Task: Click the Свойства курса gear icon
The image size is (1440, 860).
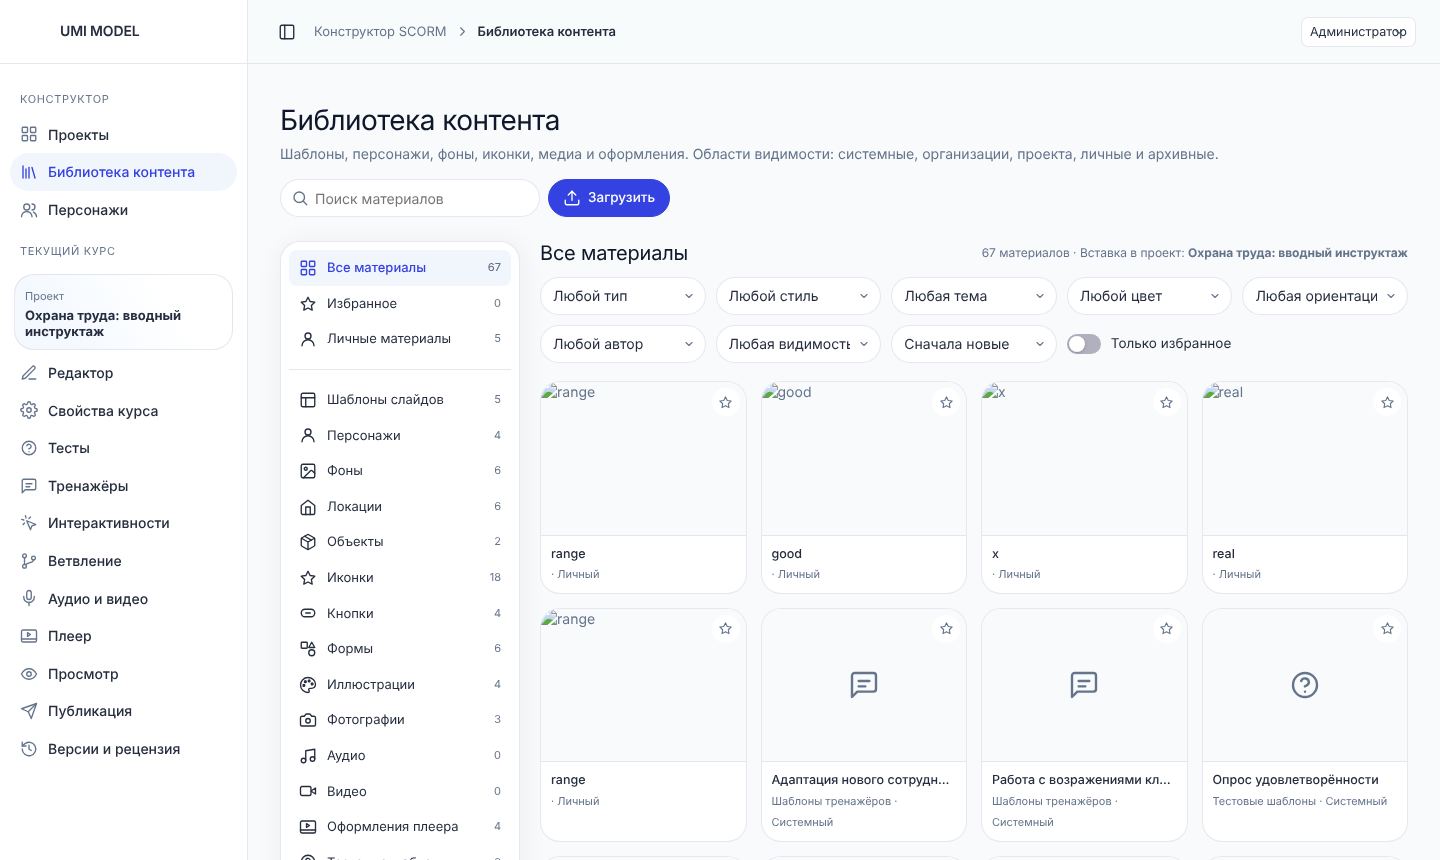Action: pos(29,411)
